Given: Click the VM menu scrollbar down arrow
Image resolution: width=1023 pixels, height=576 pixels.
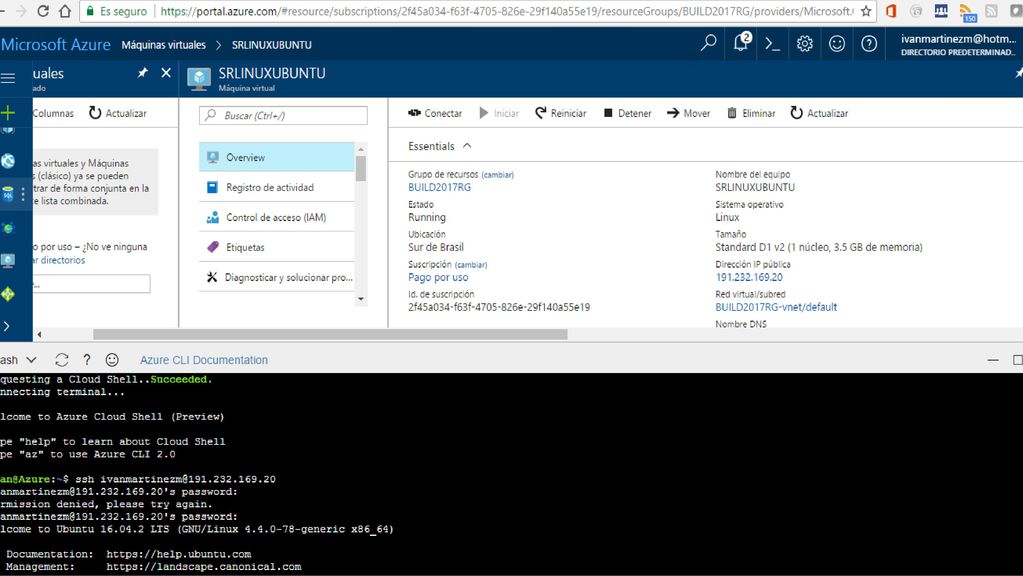Looking at the screenshot, I should [x=361, y=299].
